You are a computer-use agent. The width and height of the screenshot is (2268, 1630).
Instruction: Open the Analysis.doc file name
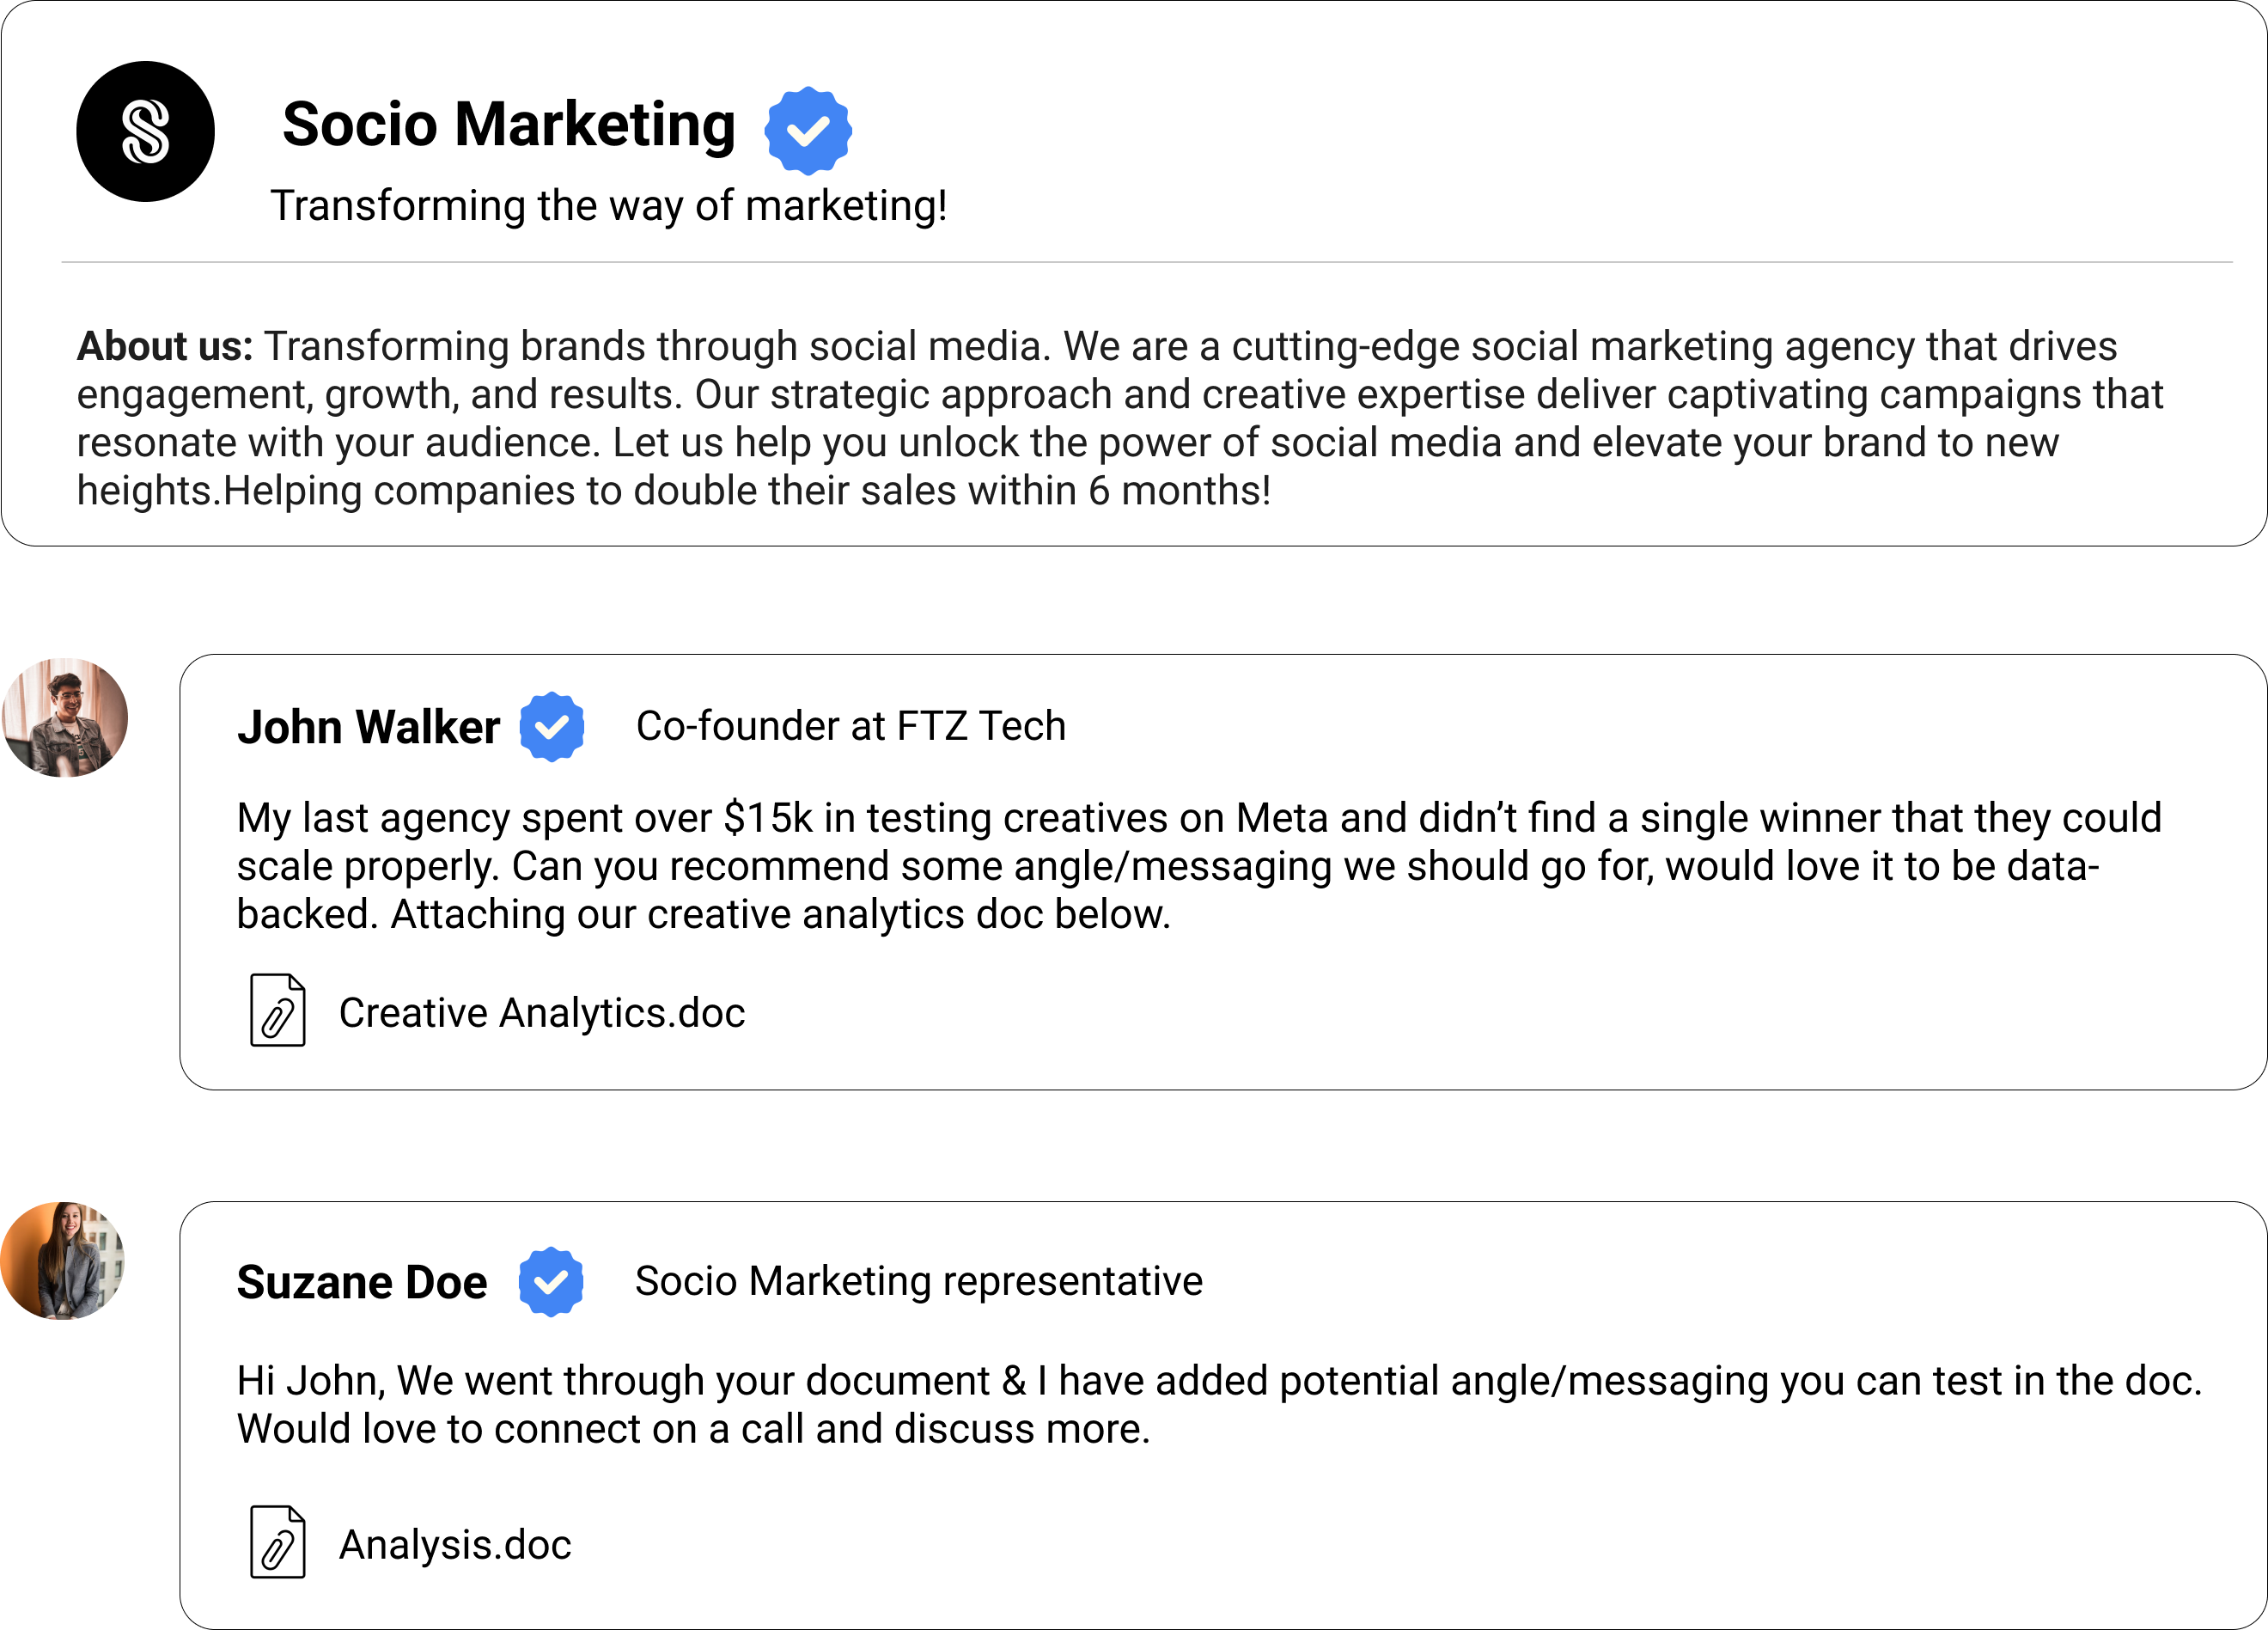click(455, 1545)
